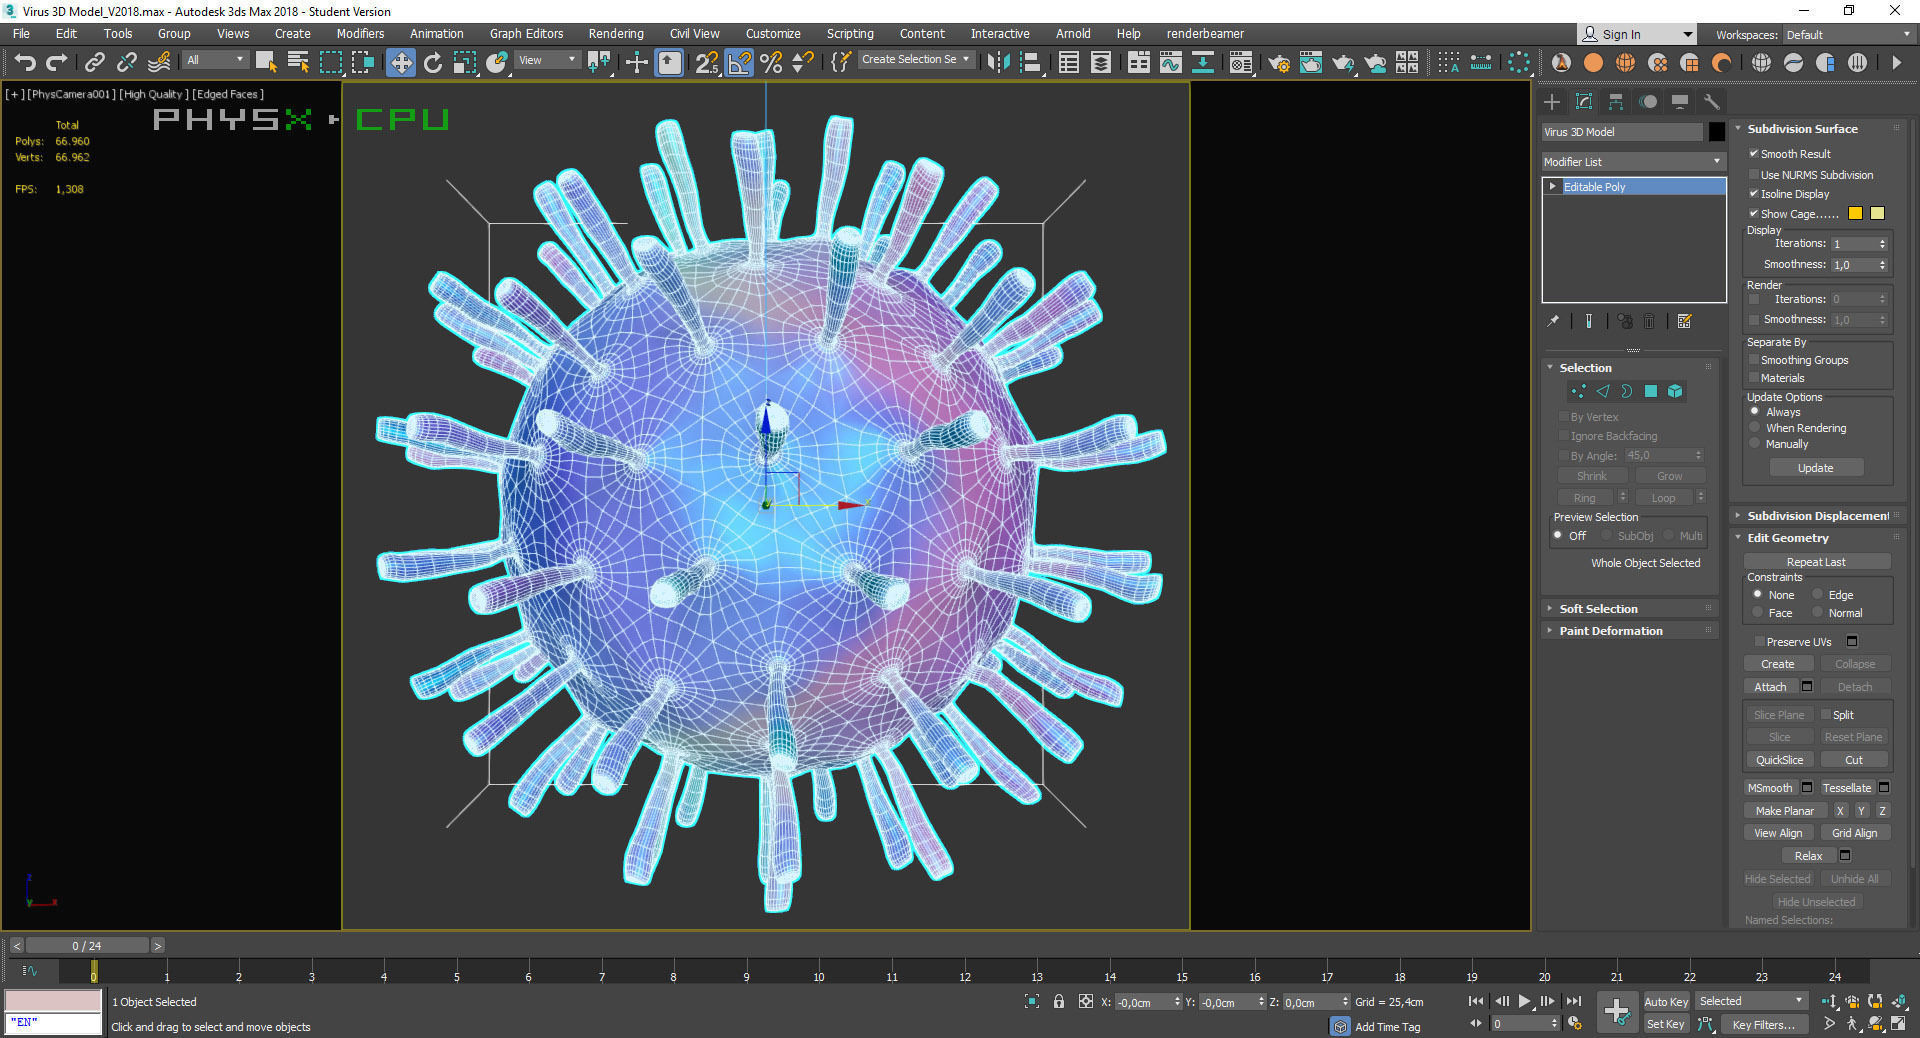The height and width of the screenshot is (1038, 1920).
Task: Open the Scripting menu
Action: tap(850, 34)
